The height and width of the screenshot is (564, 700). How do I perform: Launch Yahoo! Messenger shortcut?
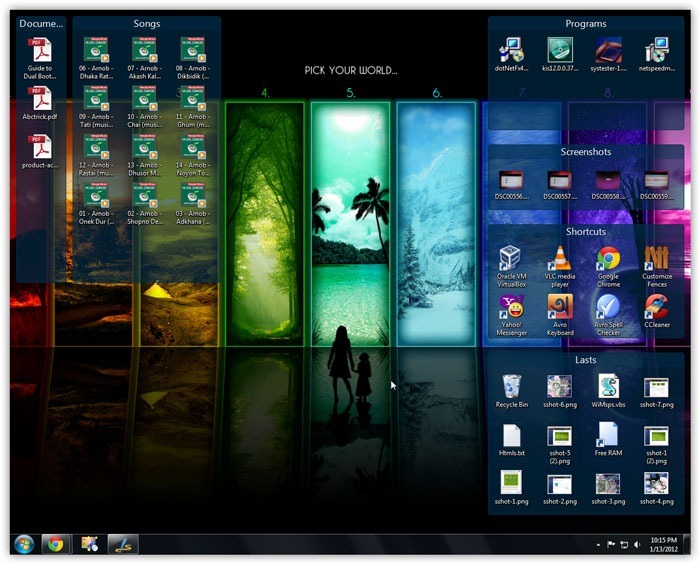point(512,315)
